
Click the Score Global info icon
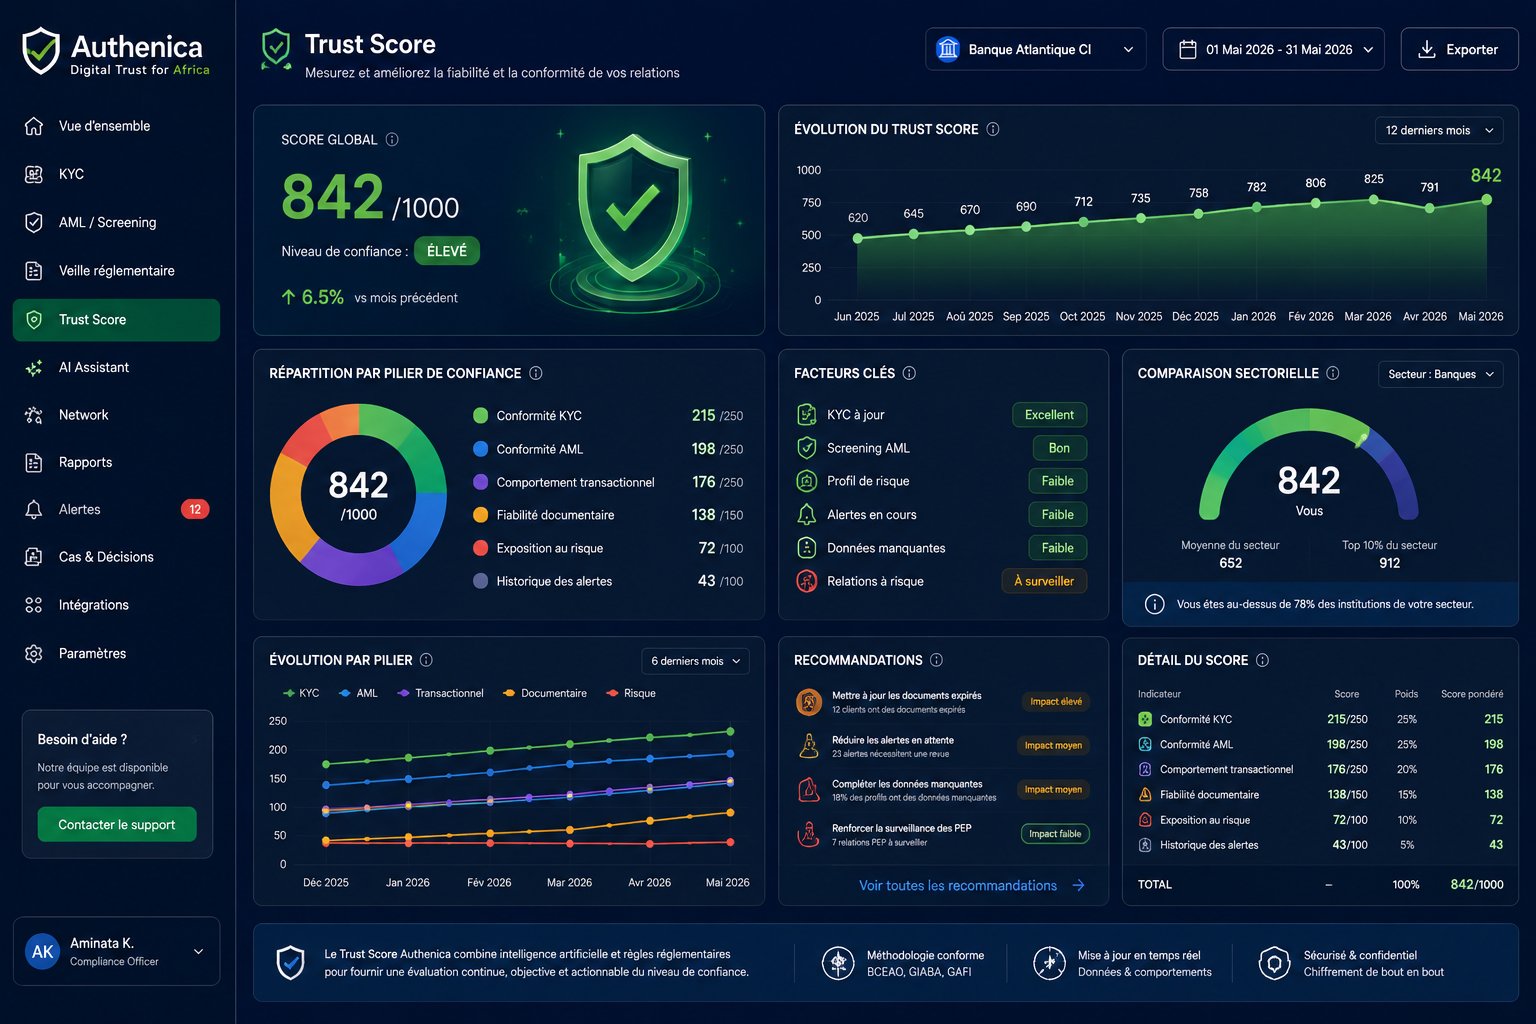click(x=392, y=140)
